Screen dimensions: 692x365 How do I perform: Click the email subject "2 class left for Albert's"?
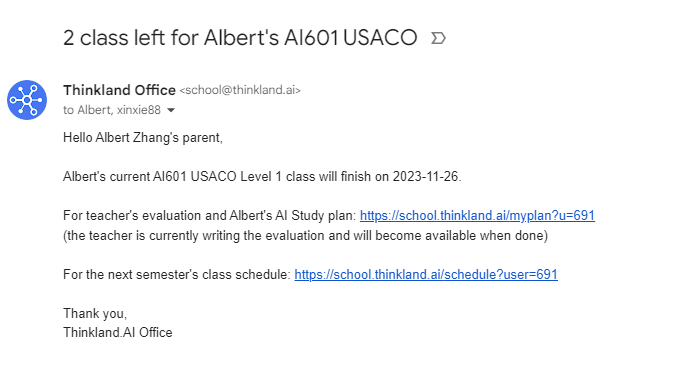click(x=171, y=38)
